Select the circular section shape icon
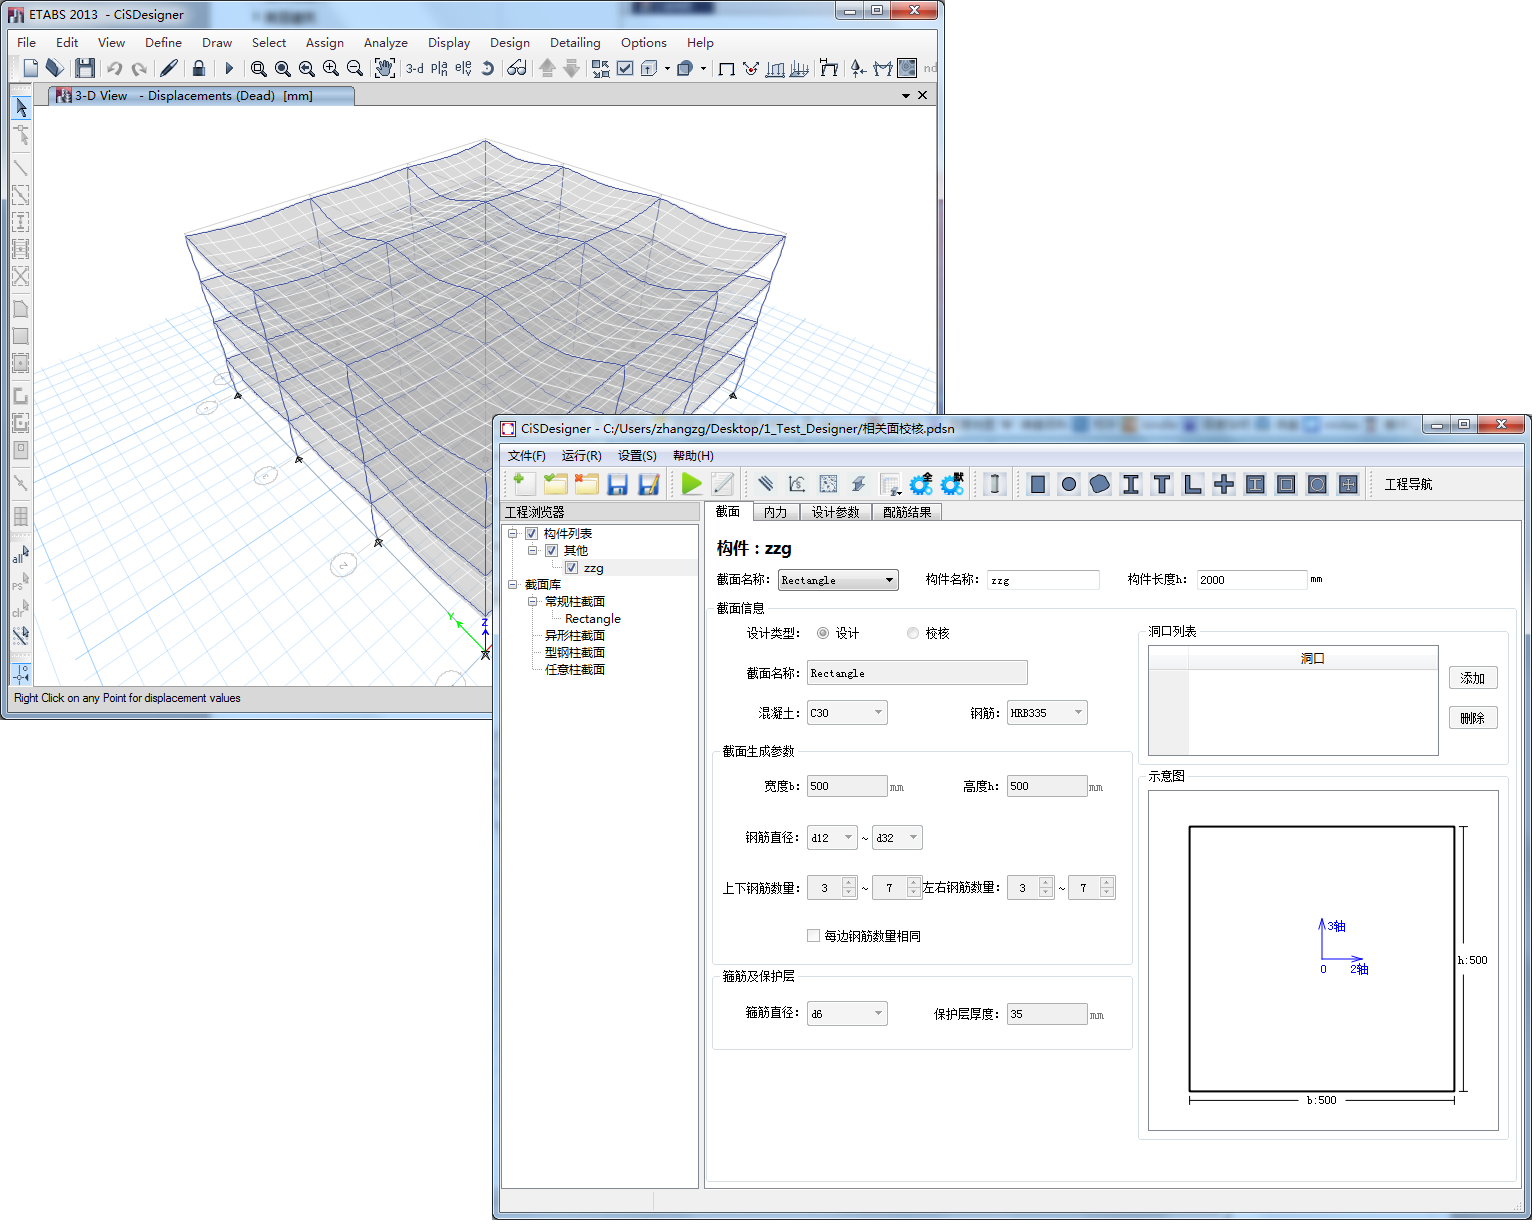The width and height of the screenshot is (1538, 1232). pyautogui.click(x=1069, y=485)
